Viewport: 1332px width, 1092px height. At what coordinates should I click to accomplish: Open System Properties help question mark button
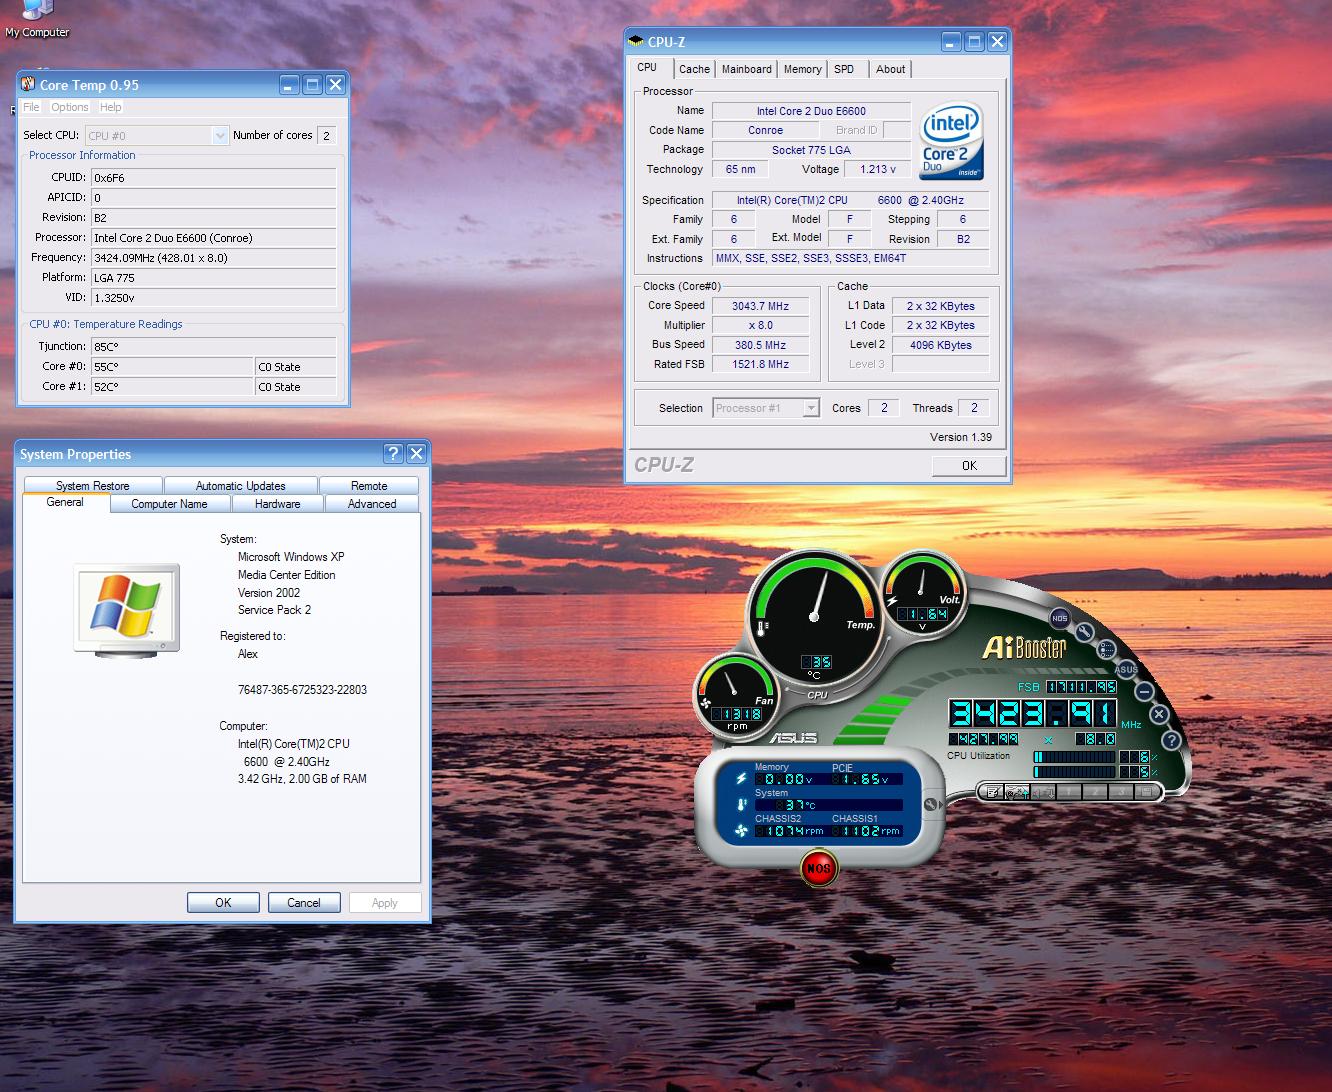393,453
